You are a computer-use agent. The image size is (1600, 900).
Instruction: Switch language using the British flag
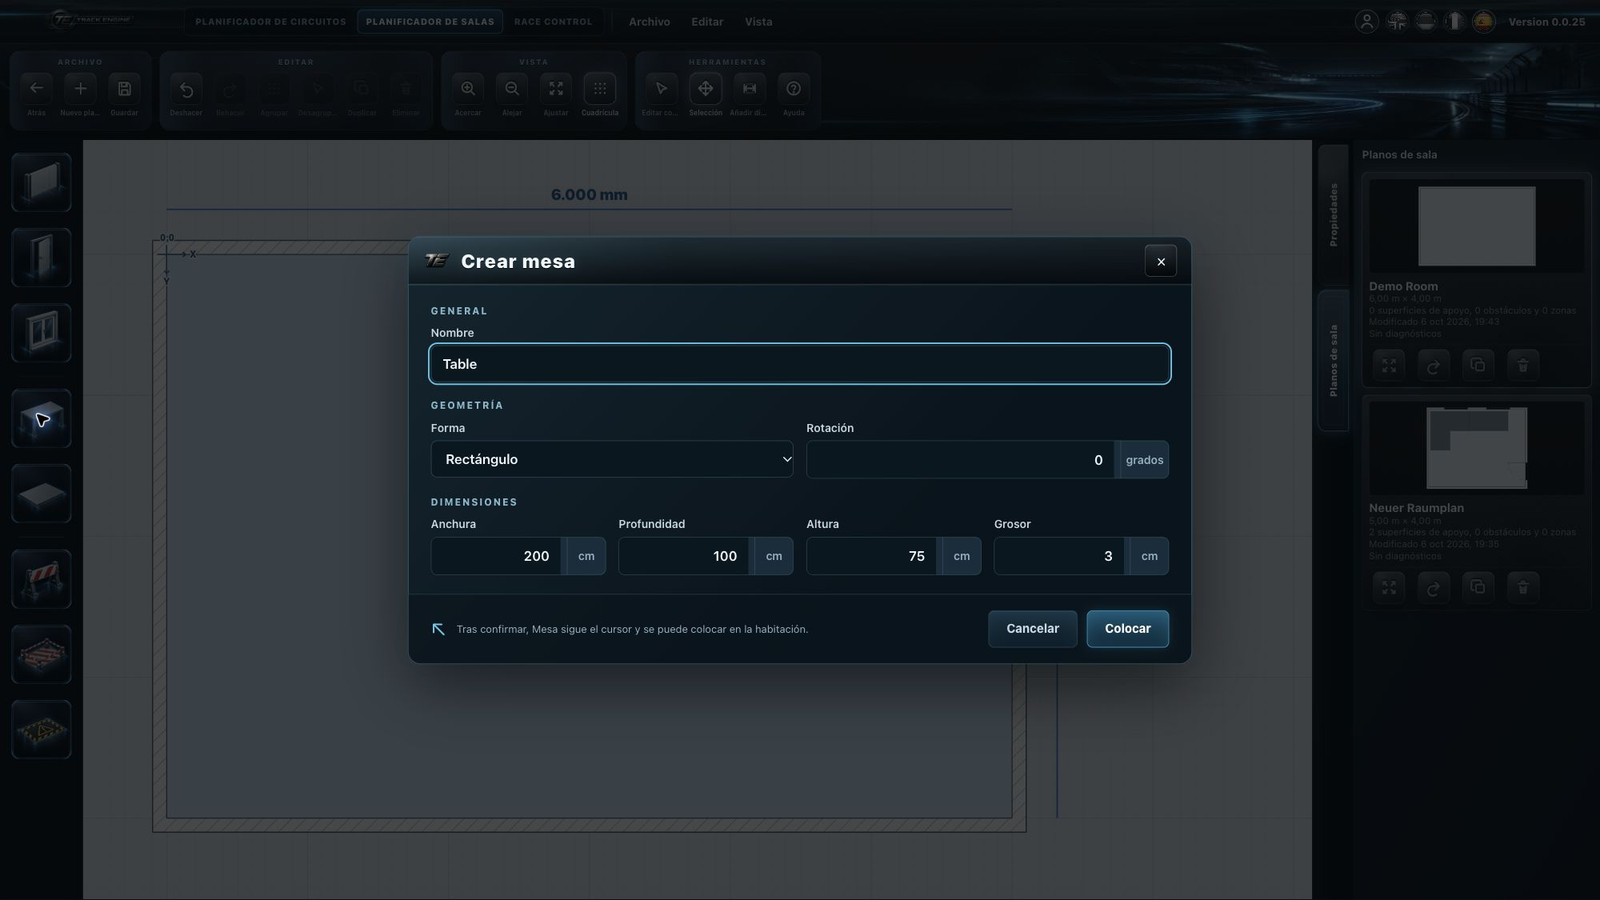click(1396, 21)
